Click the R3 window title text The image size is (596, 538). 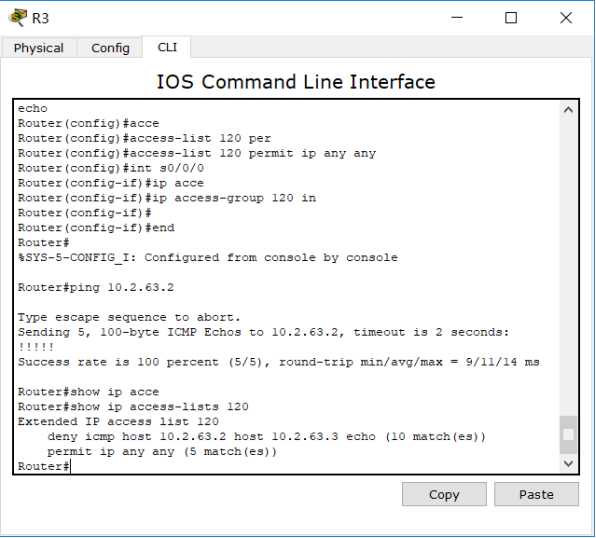click(x=40, y=18)
